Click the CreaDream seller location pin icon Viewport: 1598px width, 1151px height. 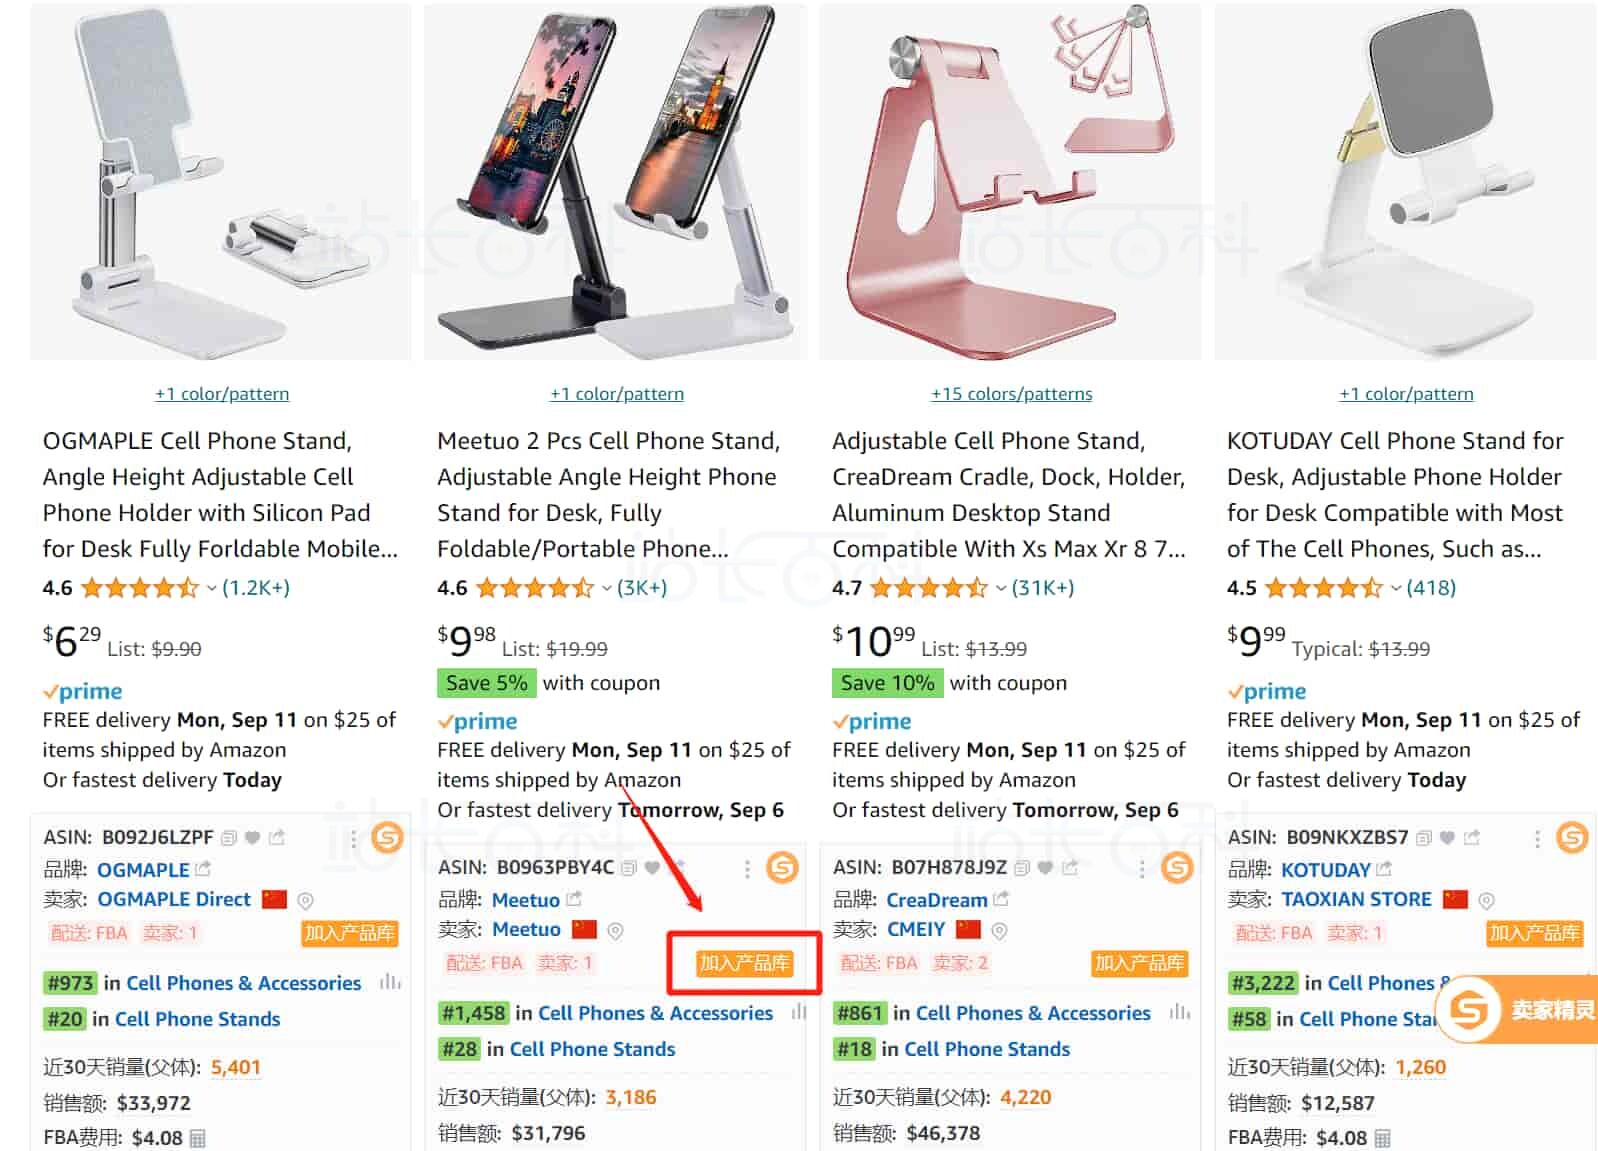[x=999, y=930]
